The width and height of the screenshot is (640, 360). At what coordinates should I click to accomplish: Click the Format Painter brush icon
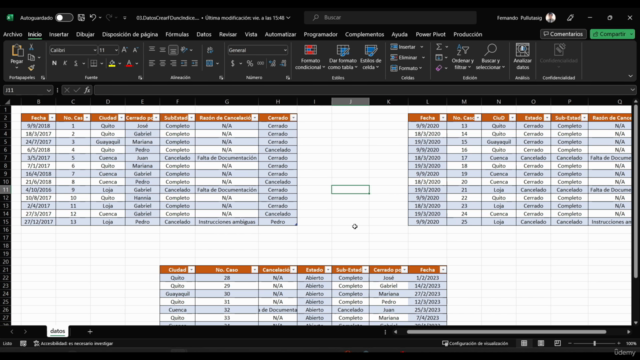pos(31,67)
